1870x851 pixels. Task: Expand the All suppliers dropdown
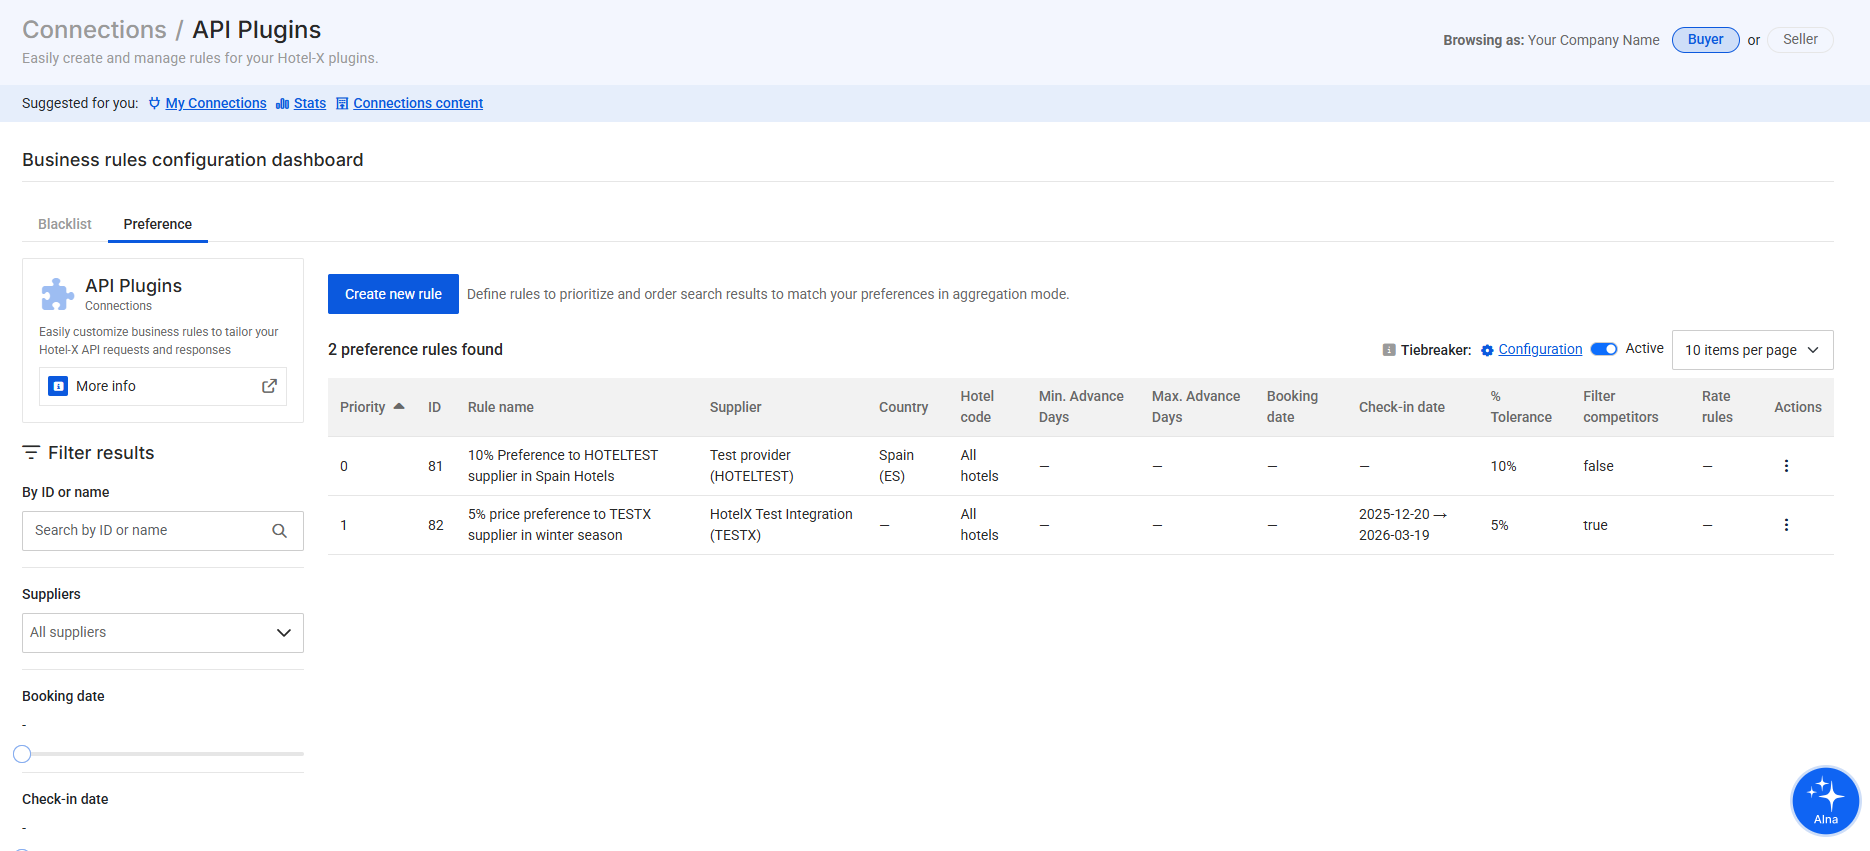coord(163,633)
